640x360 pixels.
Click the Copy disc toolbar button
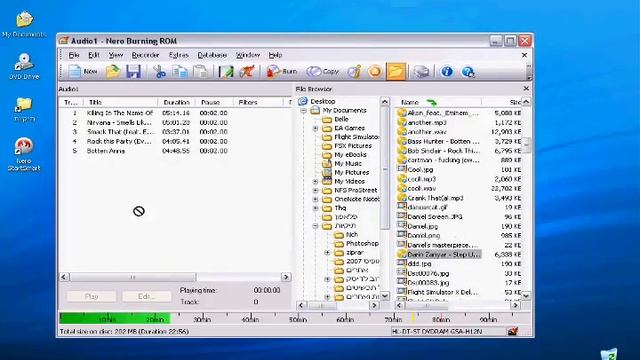point(322,71)
